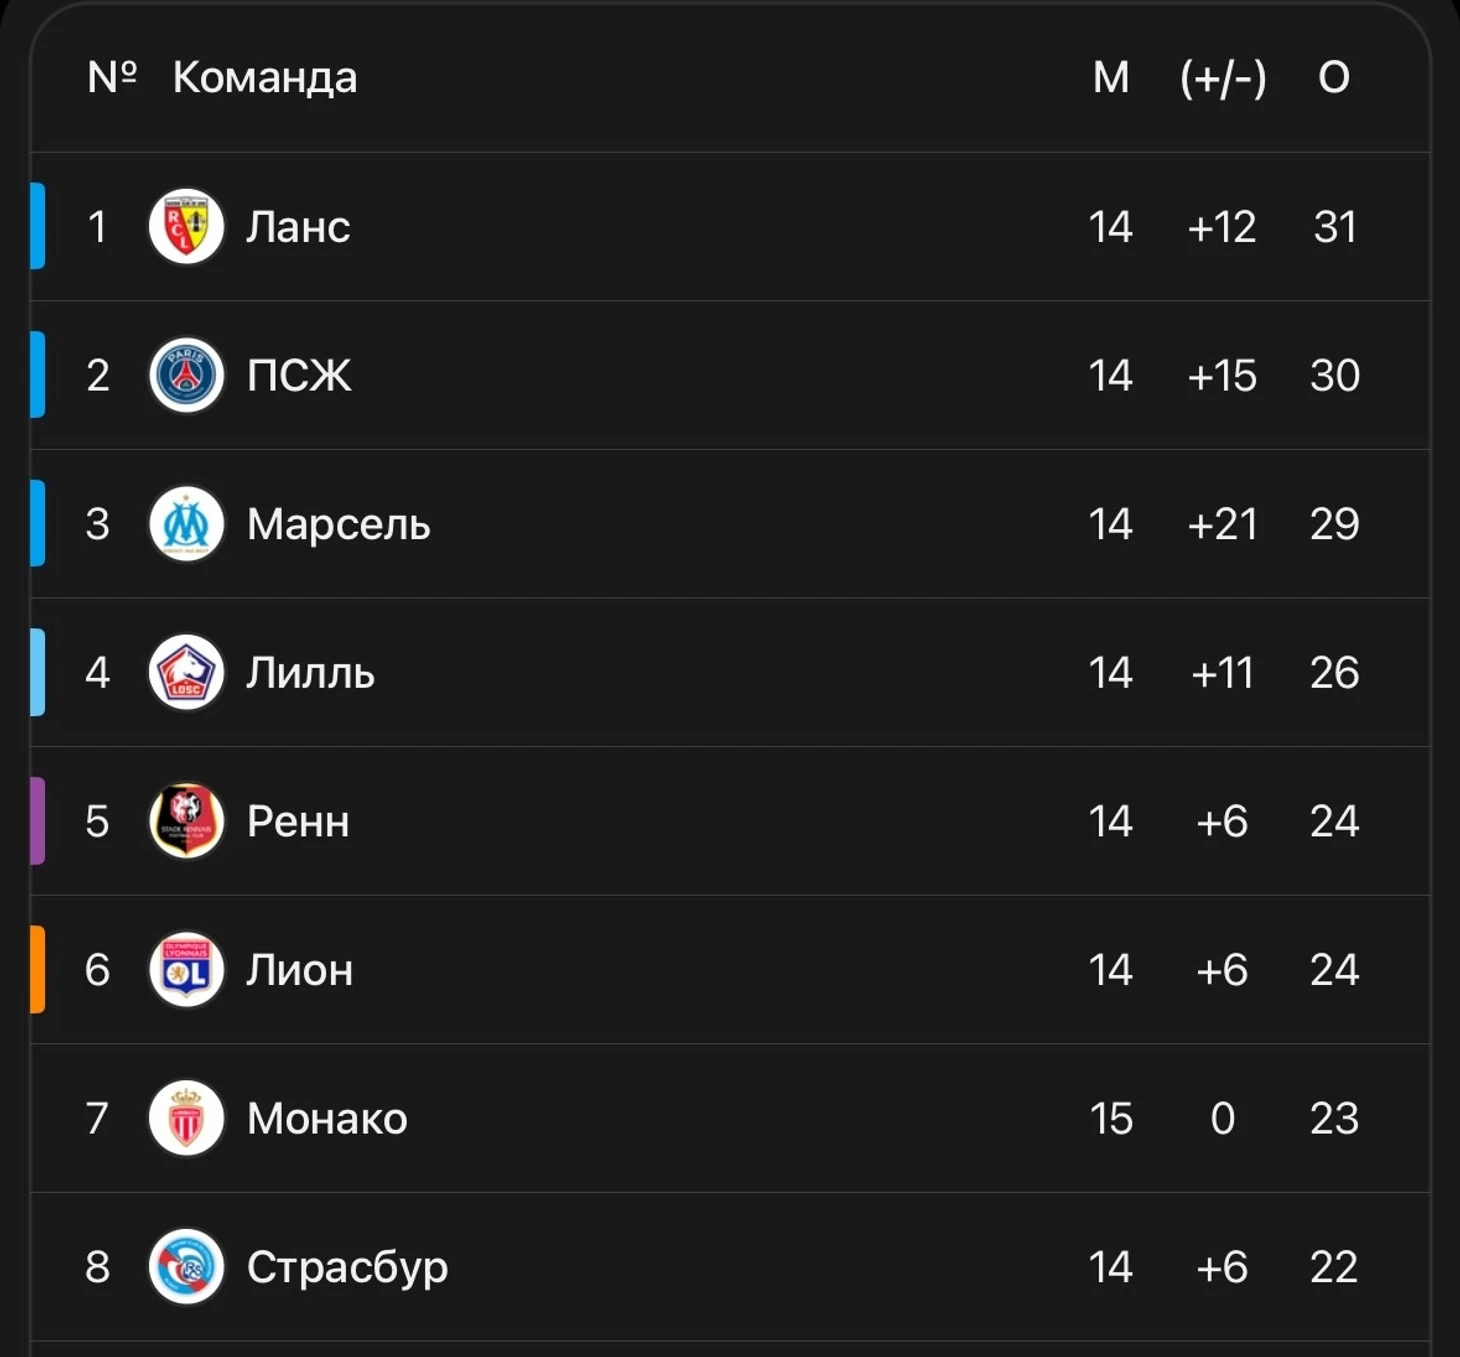Click the Команда column header
Screen dimensions: 1460x1357
tap(264, 77)
